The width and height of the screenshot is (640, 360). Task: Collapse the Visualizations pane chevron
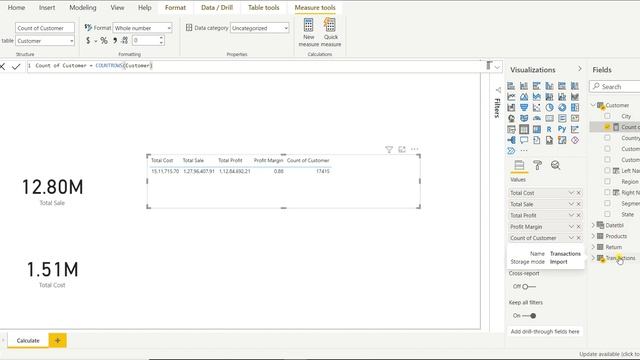click(x=580, y=69)
